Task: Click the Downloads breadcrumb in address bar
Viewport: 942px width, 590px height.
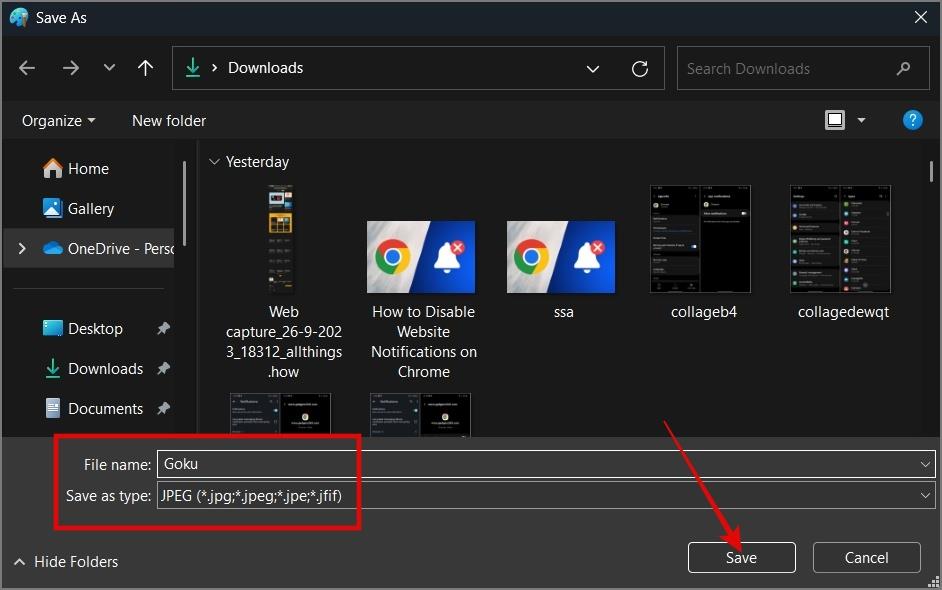Action: pyautogui.click(x=266, y=68)
